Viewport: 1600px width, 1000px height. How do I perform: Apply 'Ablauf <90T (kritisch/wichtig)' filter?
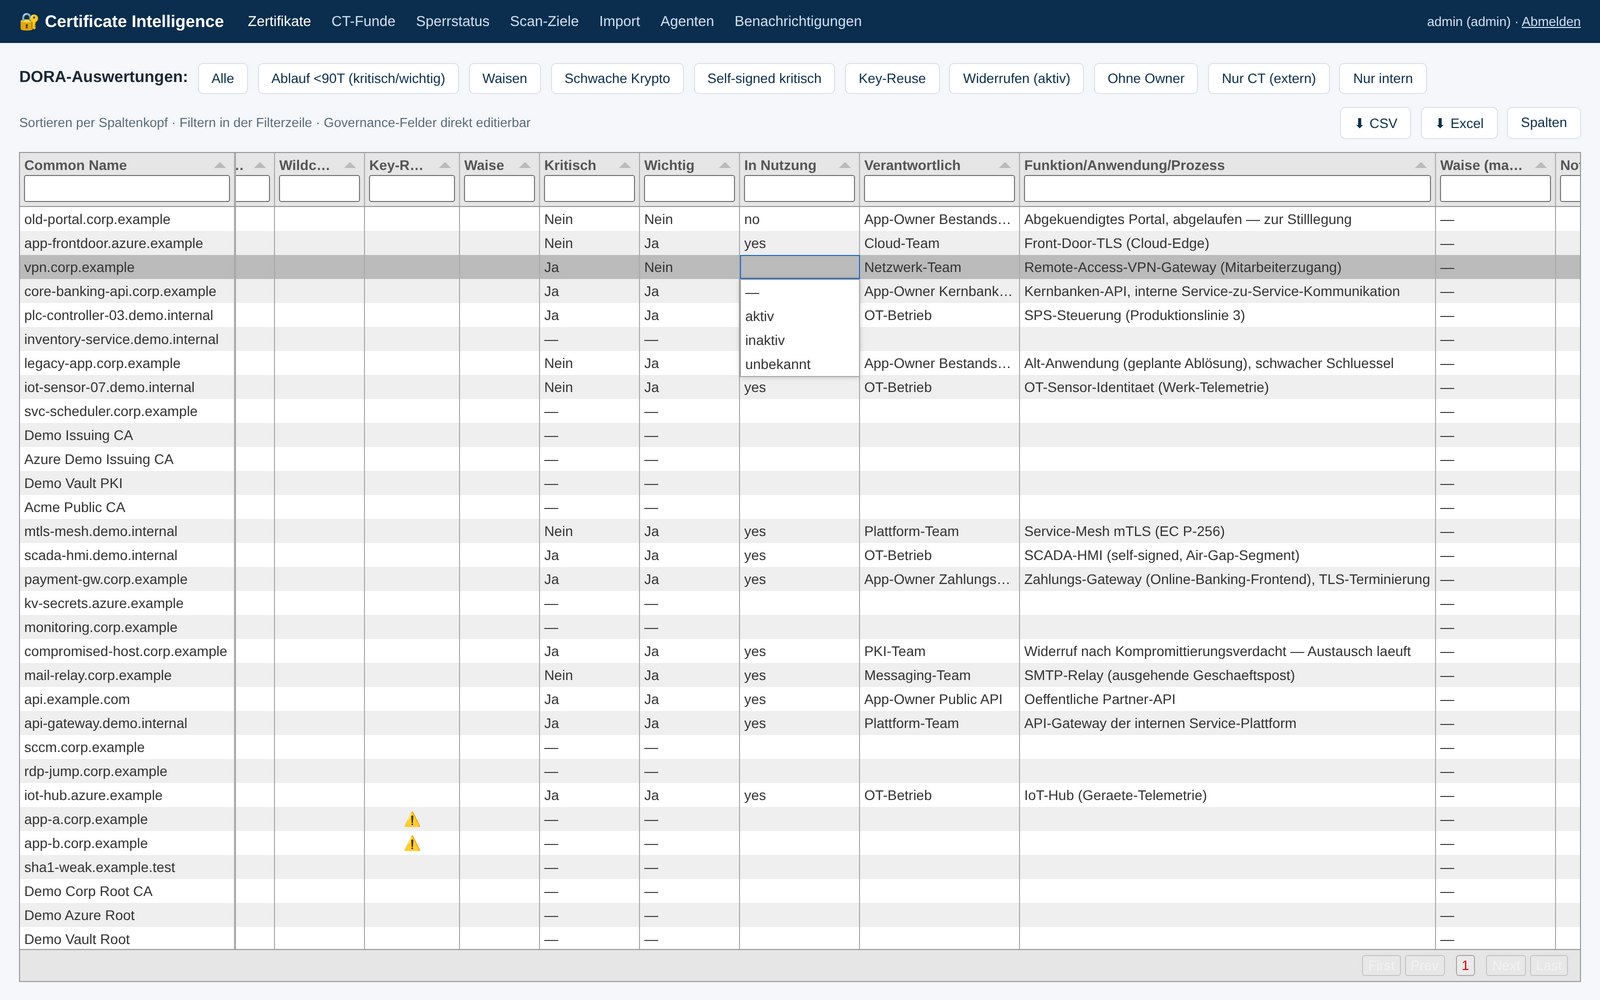(358, 78)
